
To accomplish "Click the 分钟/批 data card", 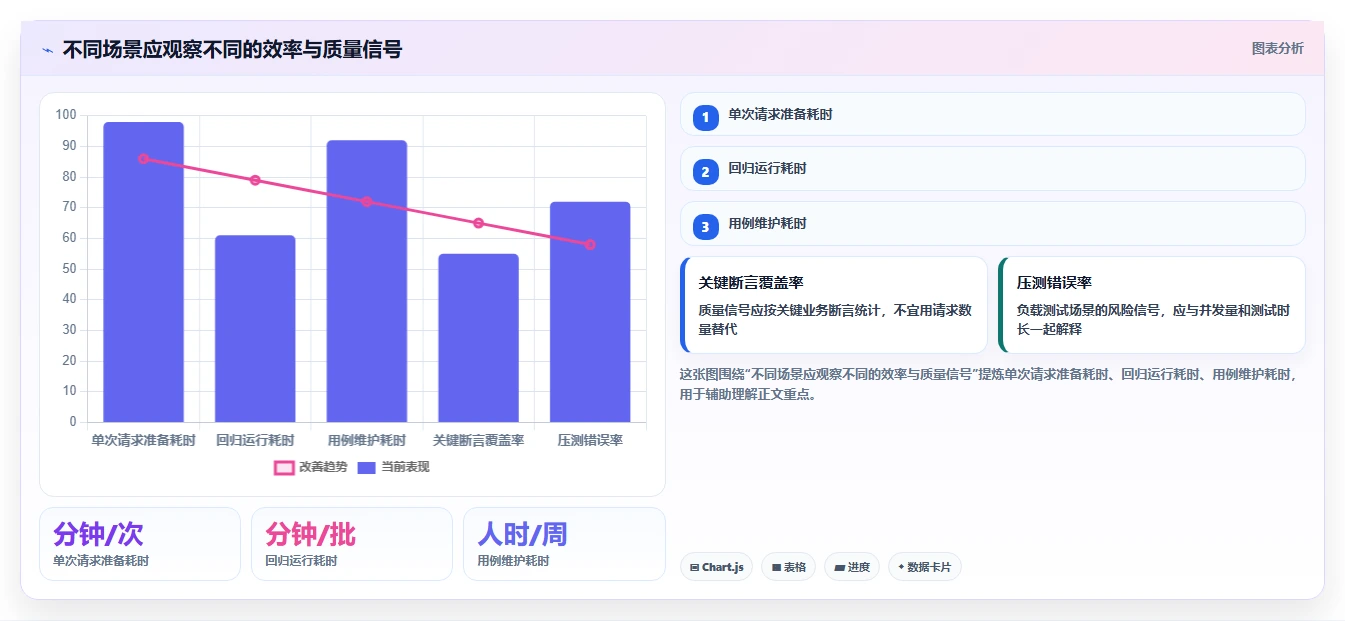I will [x=352, y=544].
